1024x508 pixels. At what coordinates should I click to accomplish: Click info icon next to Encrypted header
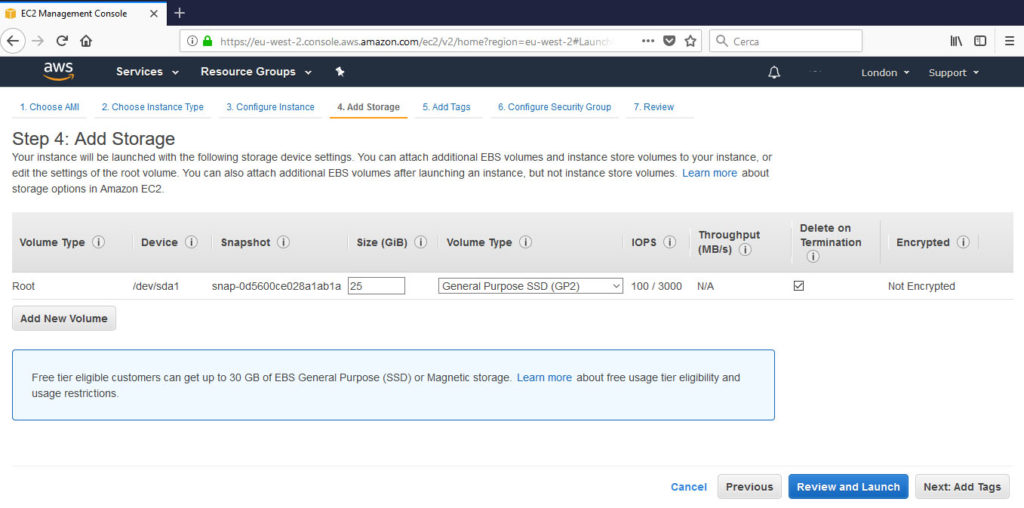(963, 242)
